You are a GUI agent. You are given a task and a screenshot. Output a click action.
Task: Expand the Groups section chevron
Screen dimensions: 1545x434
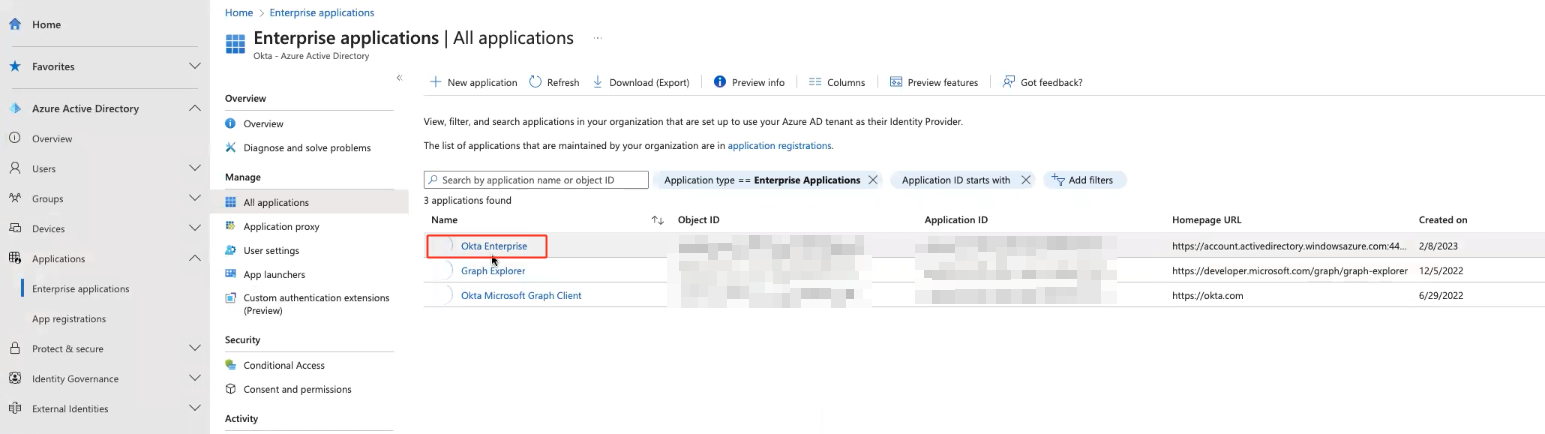click(195, 198)
